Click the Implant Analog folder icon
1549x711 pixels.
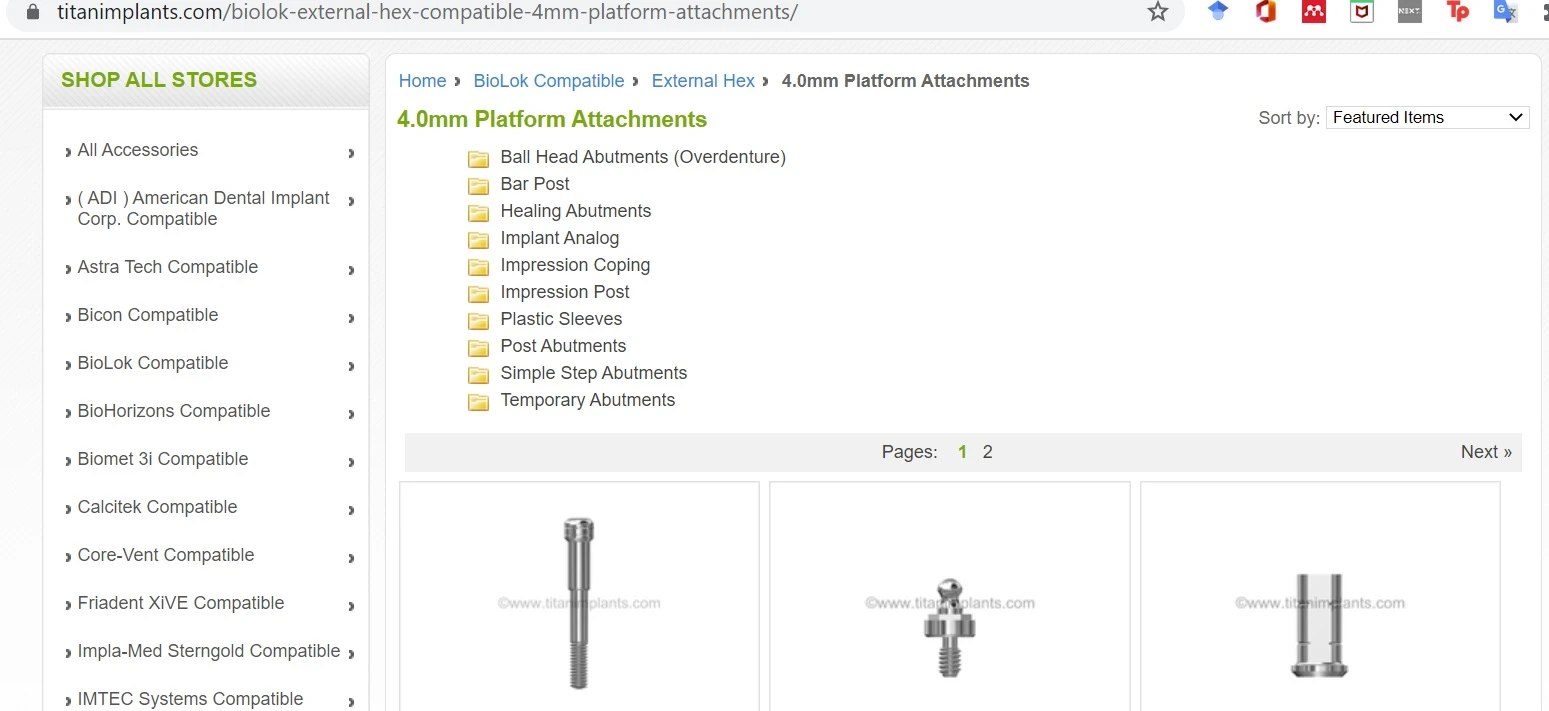[479, 240]
